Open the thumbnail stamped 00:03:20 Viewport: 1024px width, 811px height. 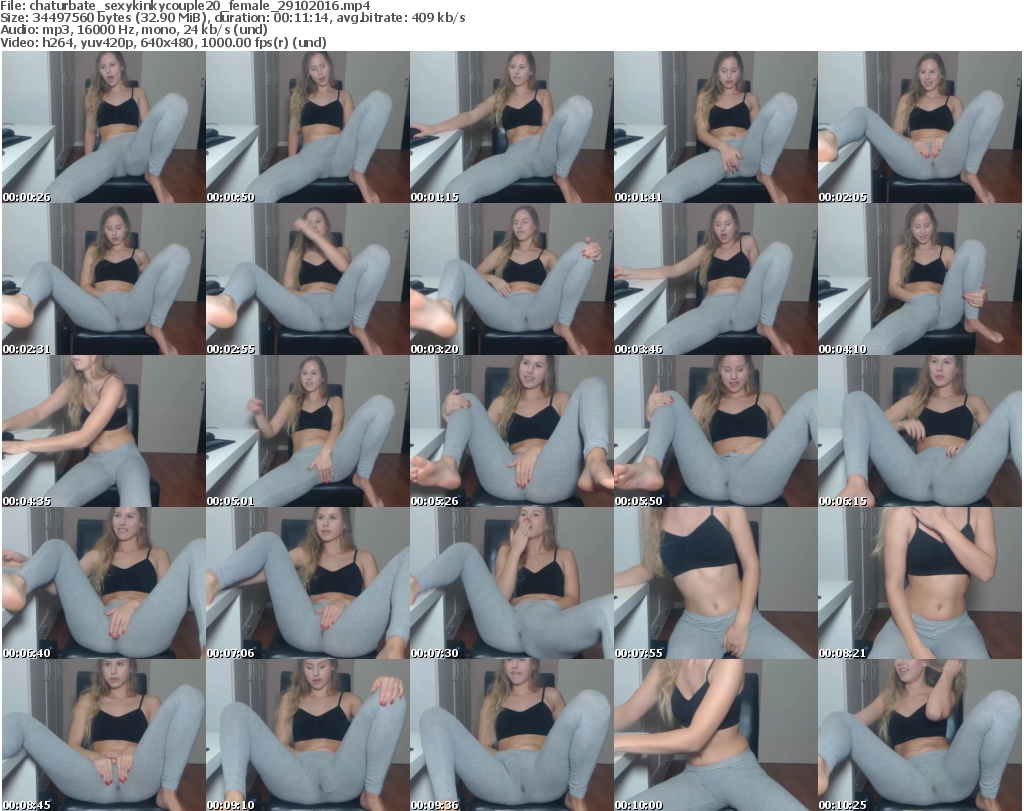[x=512, y=279]
